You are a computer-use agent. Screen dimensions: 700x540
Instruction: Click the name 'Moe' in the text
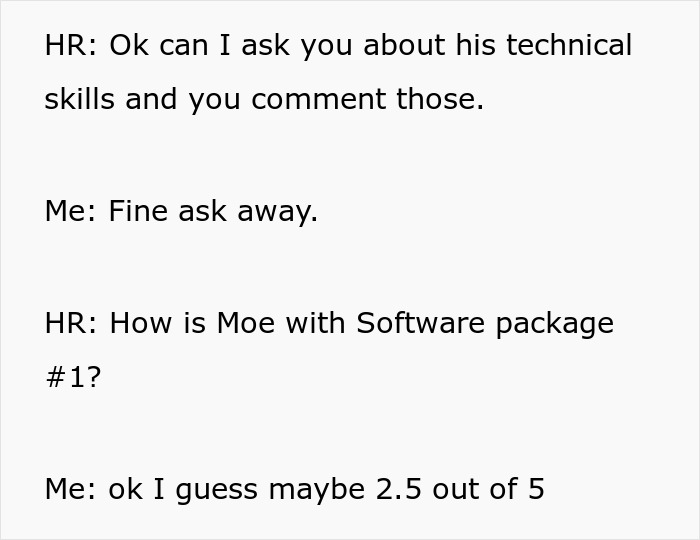(246, 322)
